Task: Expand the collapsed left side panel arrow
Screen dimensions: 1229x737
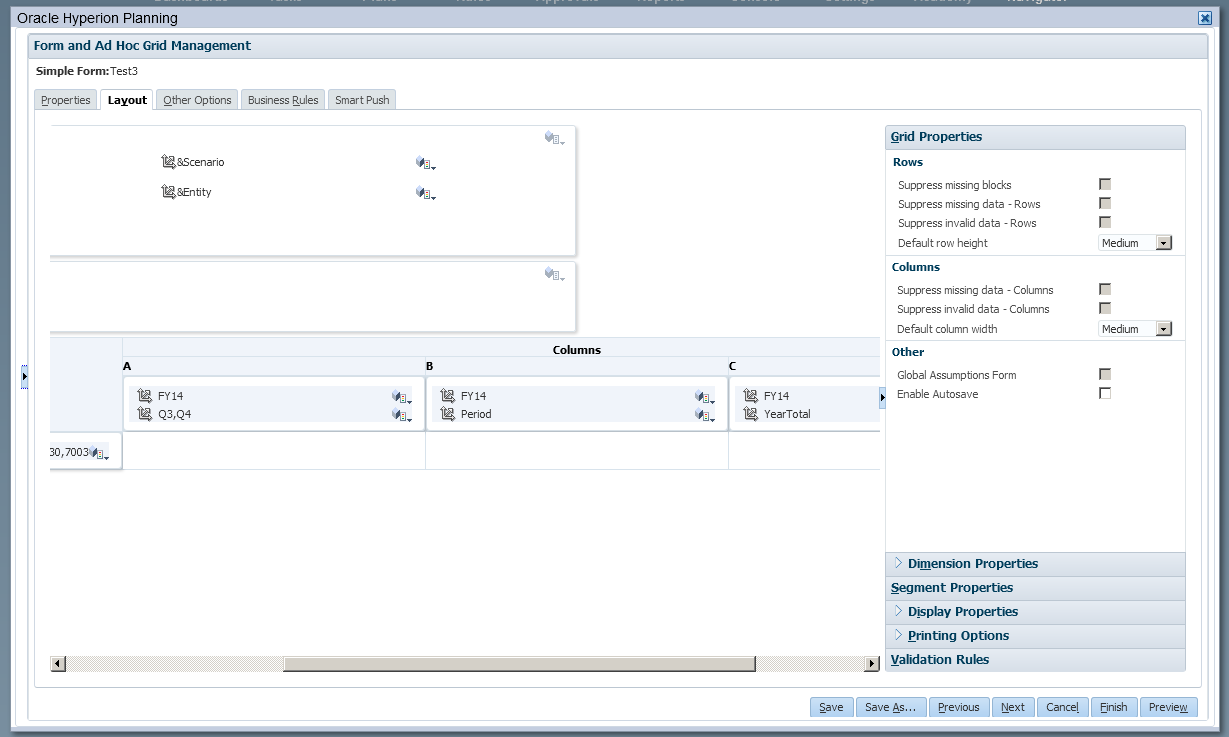Action: [25, 377]
